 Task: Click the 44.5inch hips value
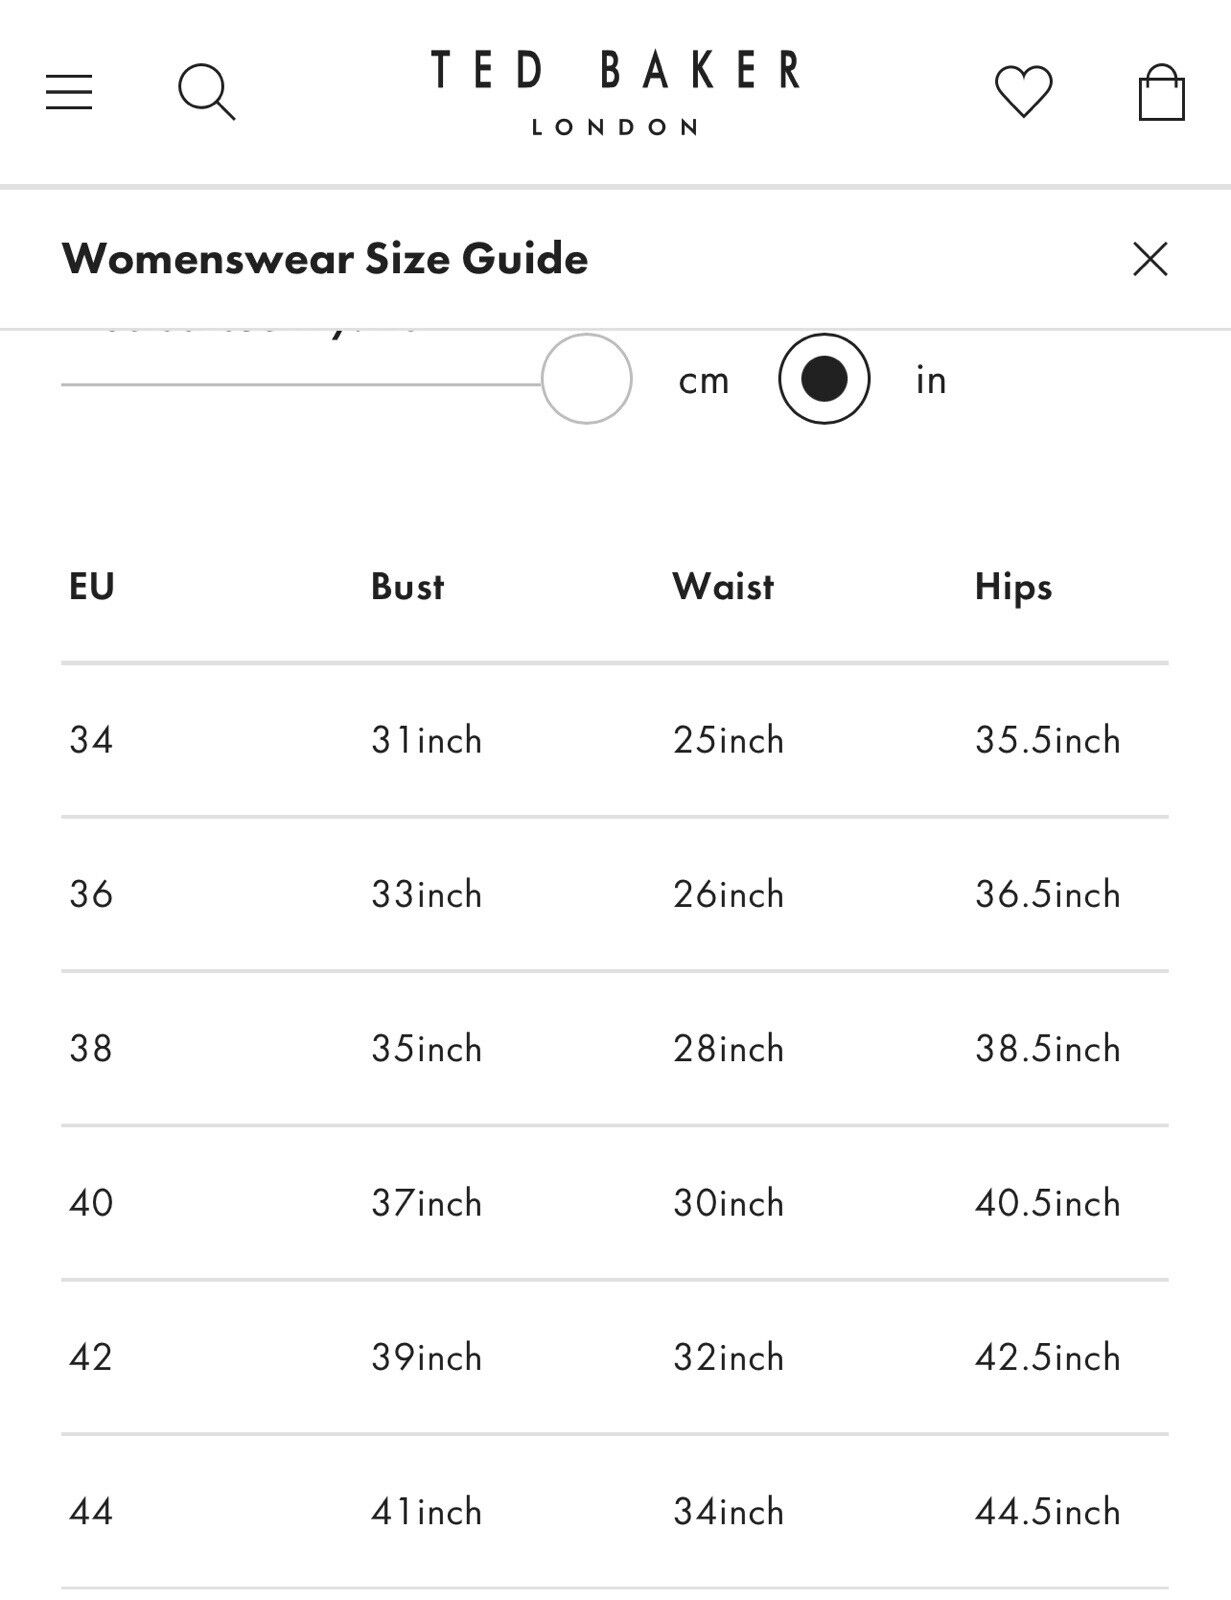[1047, 1511]
